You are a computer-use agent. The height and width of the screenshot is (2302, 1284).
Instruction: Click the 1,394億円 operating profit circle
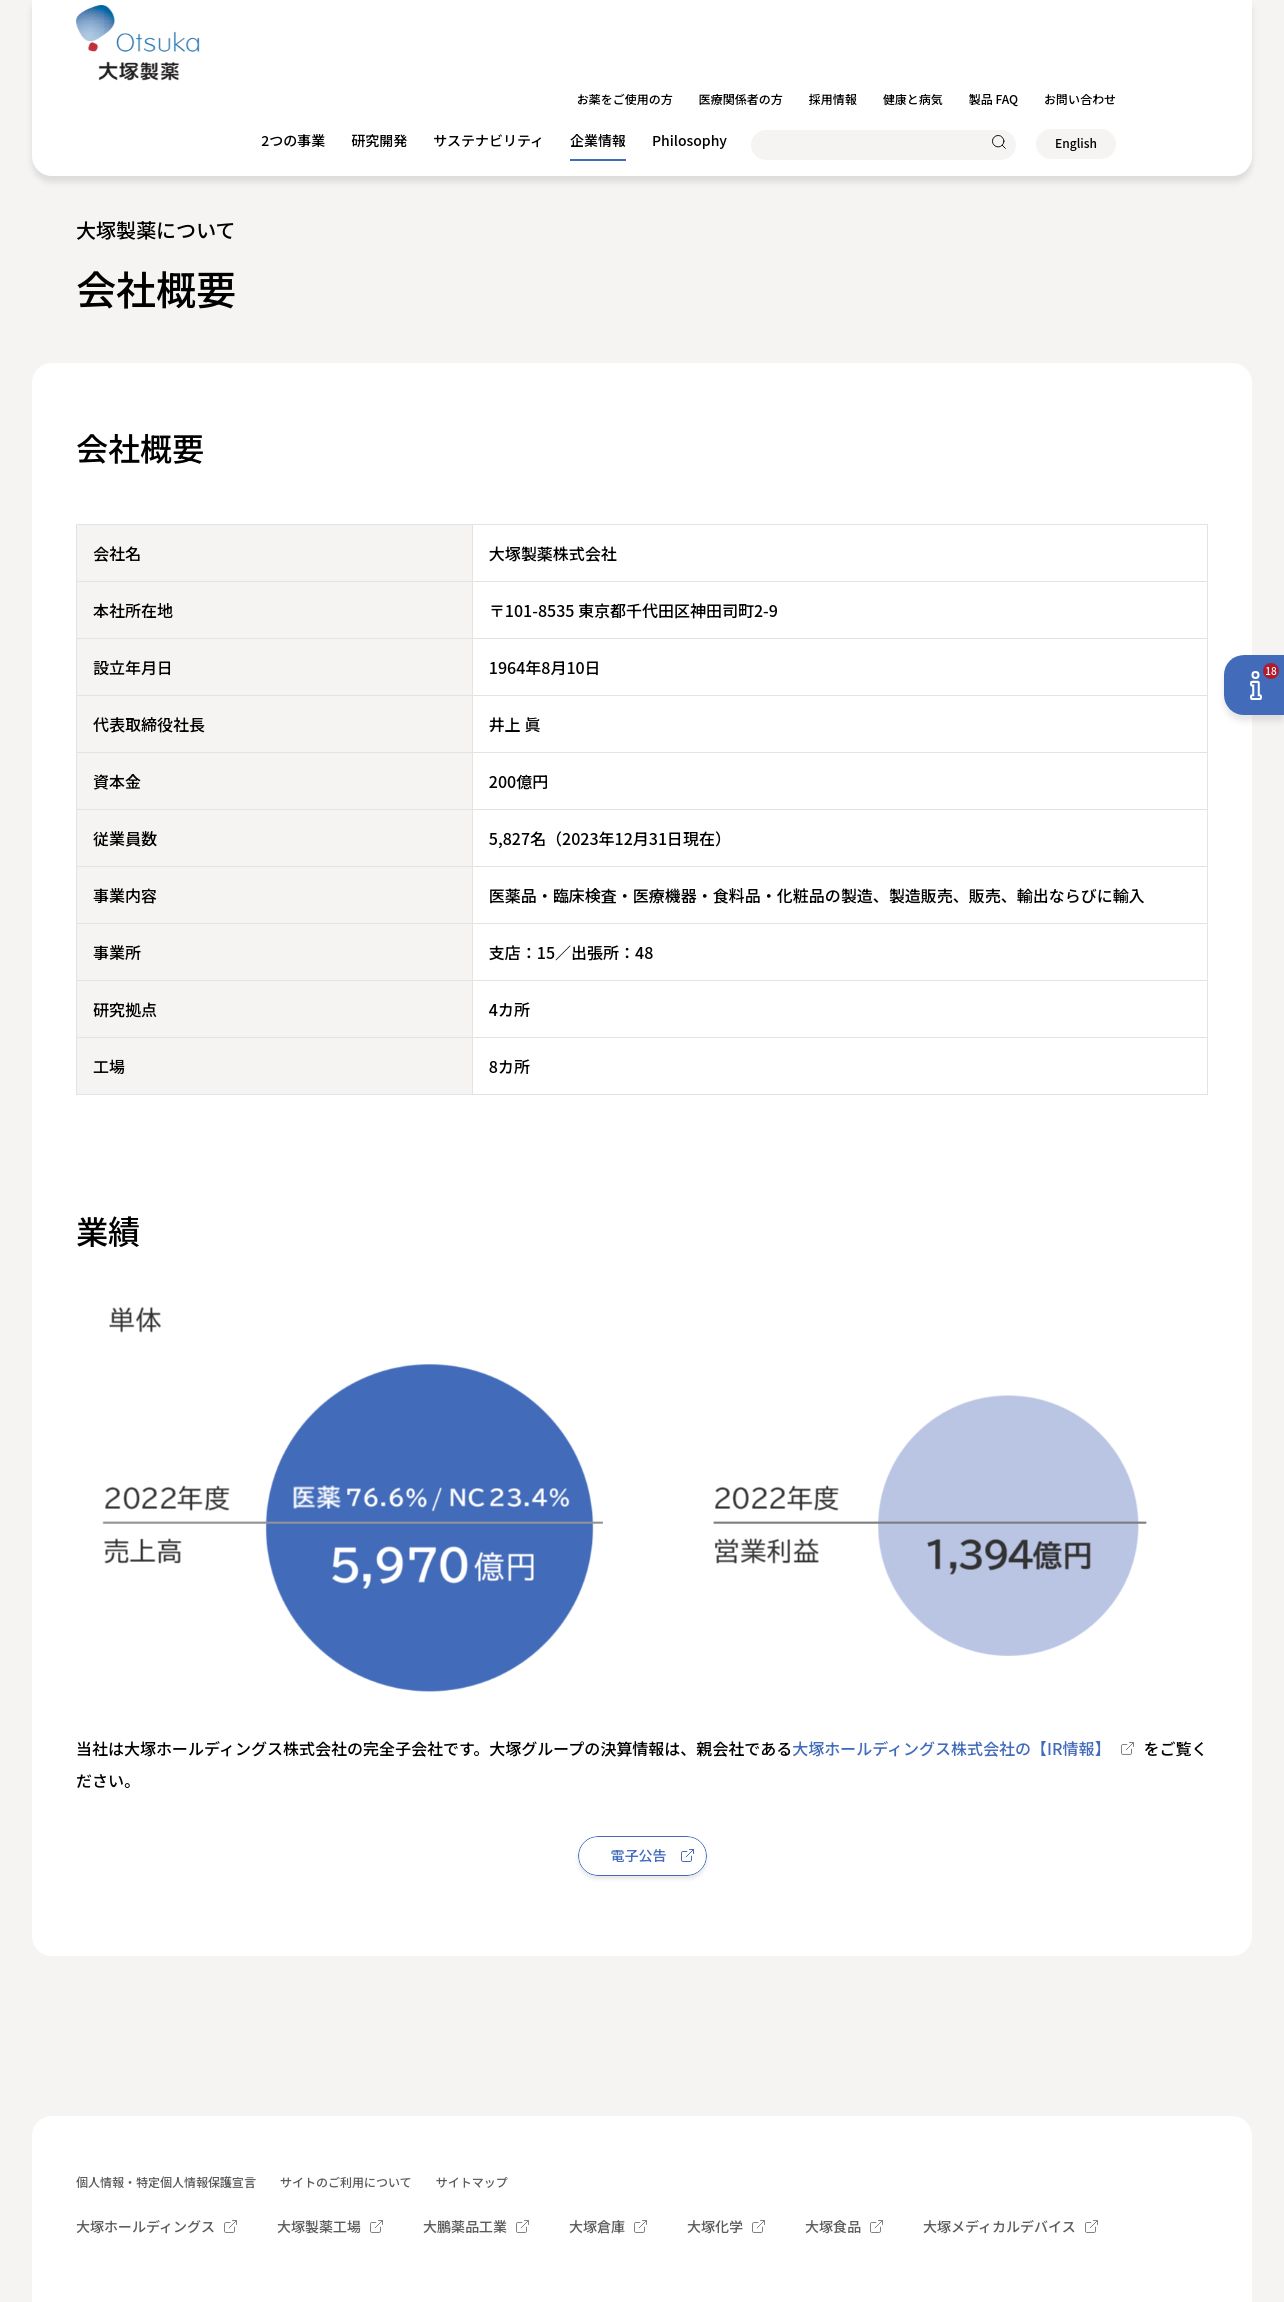click(1008, 1526)
